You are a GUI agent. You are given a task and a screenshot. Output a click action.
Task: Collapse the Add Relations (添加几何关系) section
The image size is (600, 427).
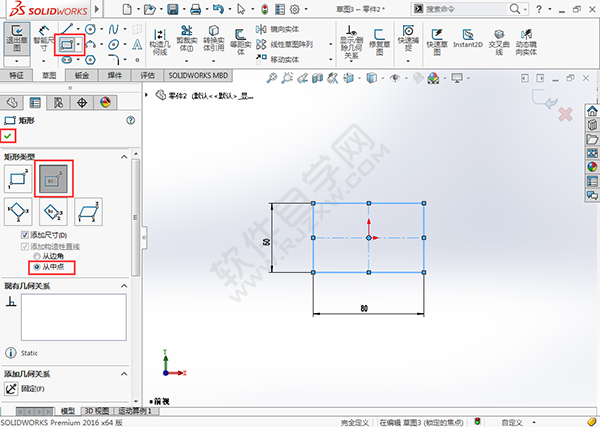click(x=124, y=374)
